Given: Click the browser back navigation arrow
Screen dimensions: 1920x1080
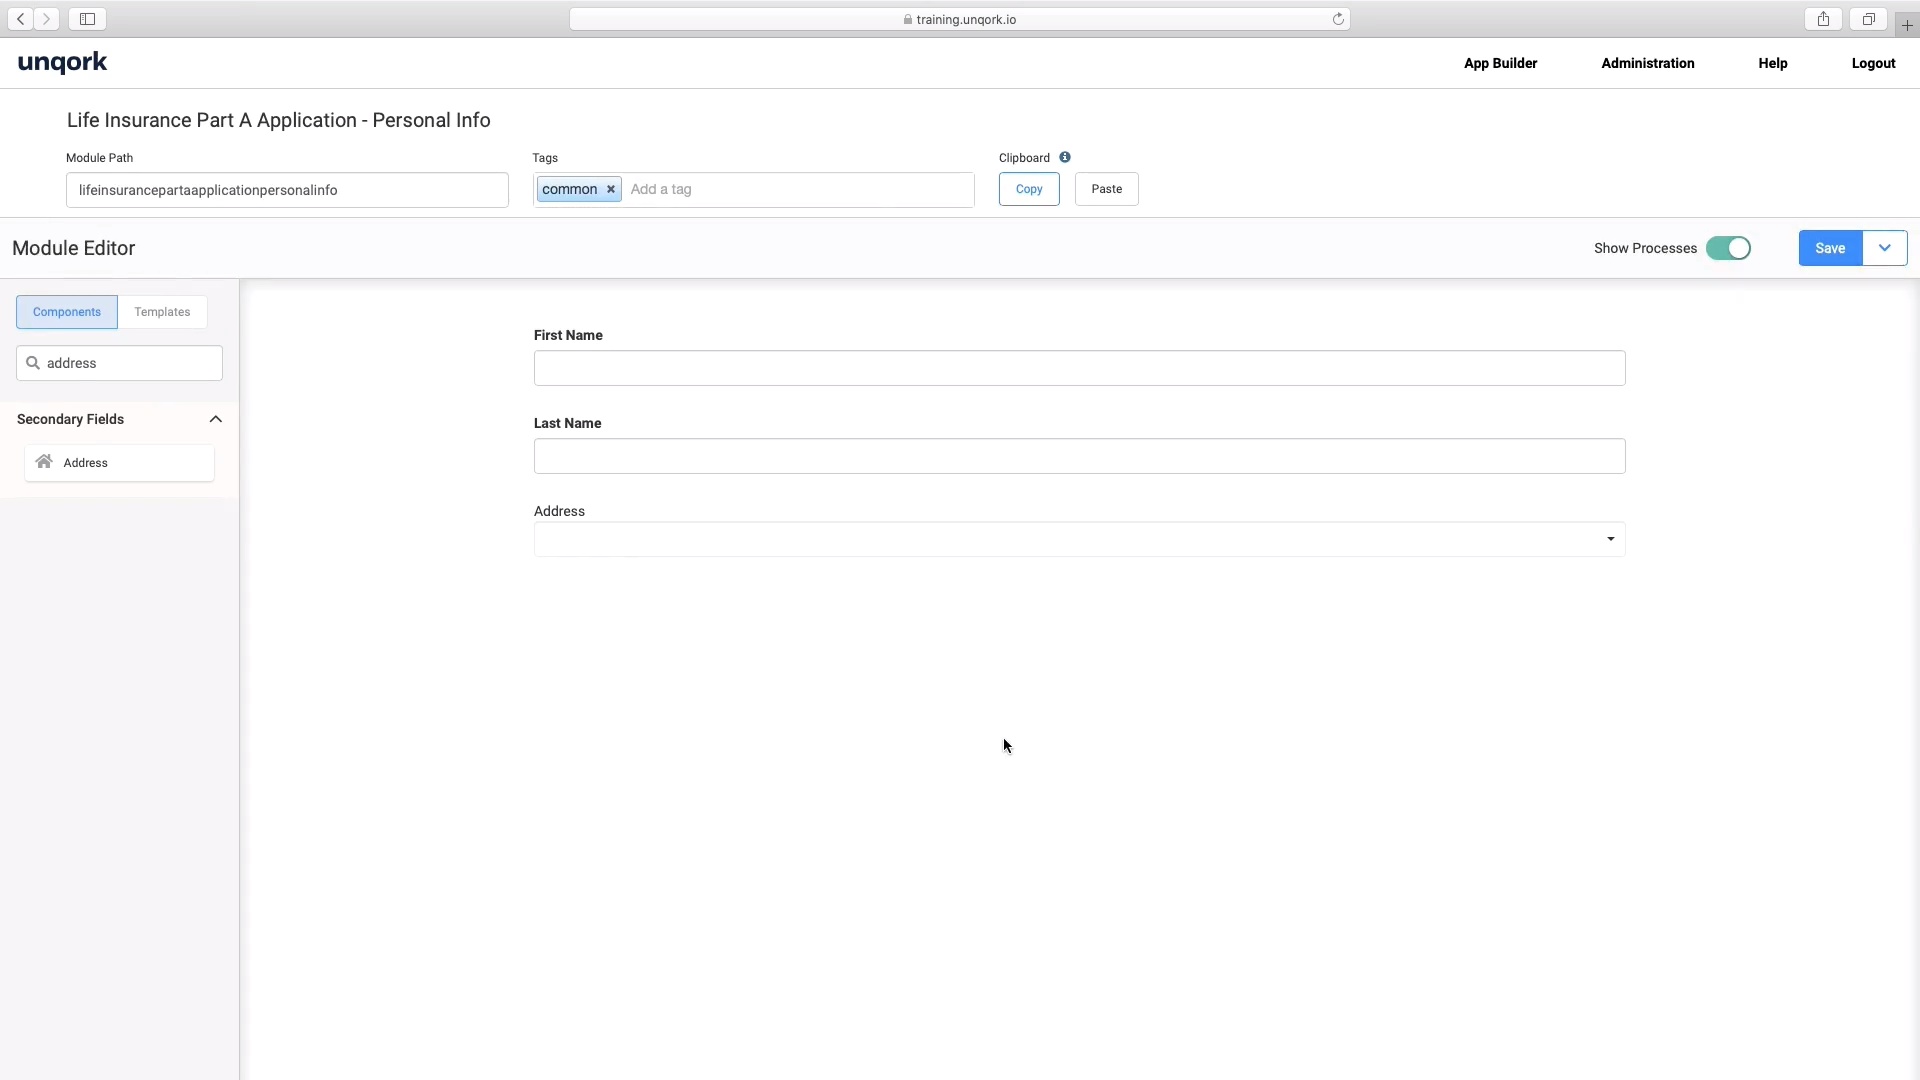Looking at the screenshot, I should click(x=20, y=19).
